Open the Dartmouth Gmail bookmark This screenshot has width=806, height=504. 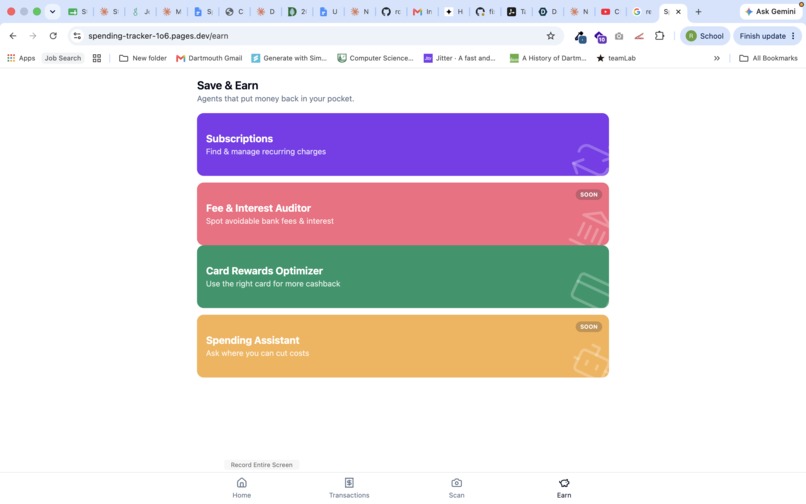209,58
